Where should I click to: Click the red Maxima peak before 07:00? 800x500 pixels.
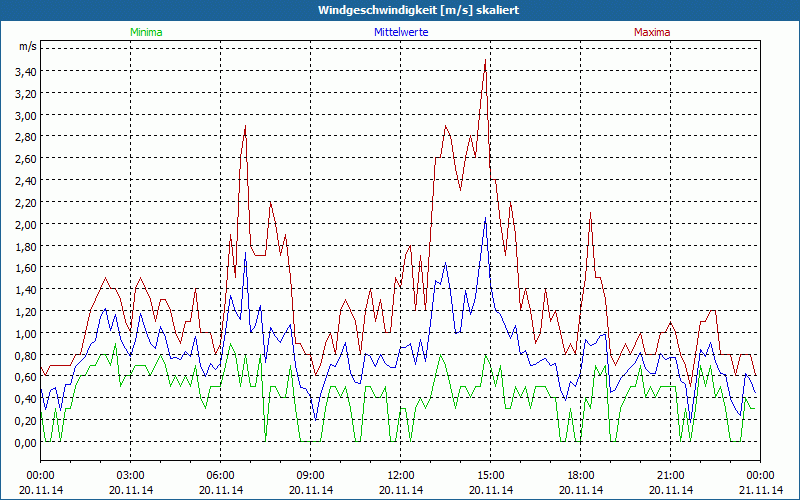pos(245,126)
